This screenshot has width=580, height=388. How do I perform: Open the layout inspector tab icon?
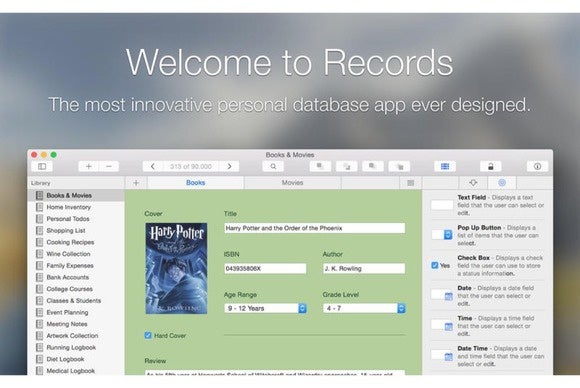point(473,183)
